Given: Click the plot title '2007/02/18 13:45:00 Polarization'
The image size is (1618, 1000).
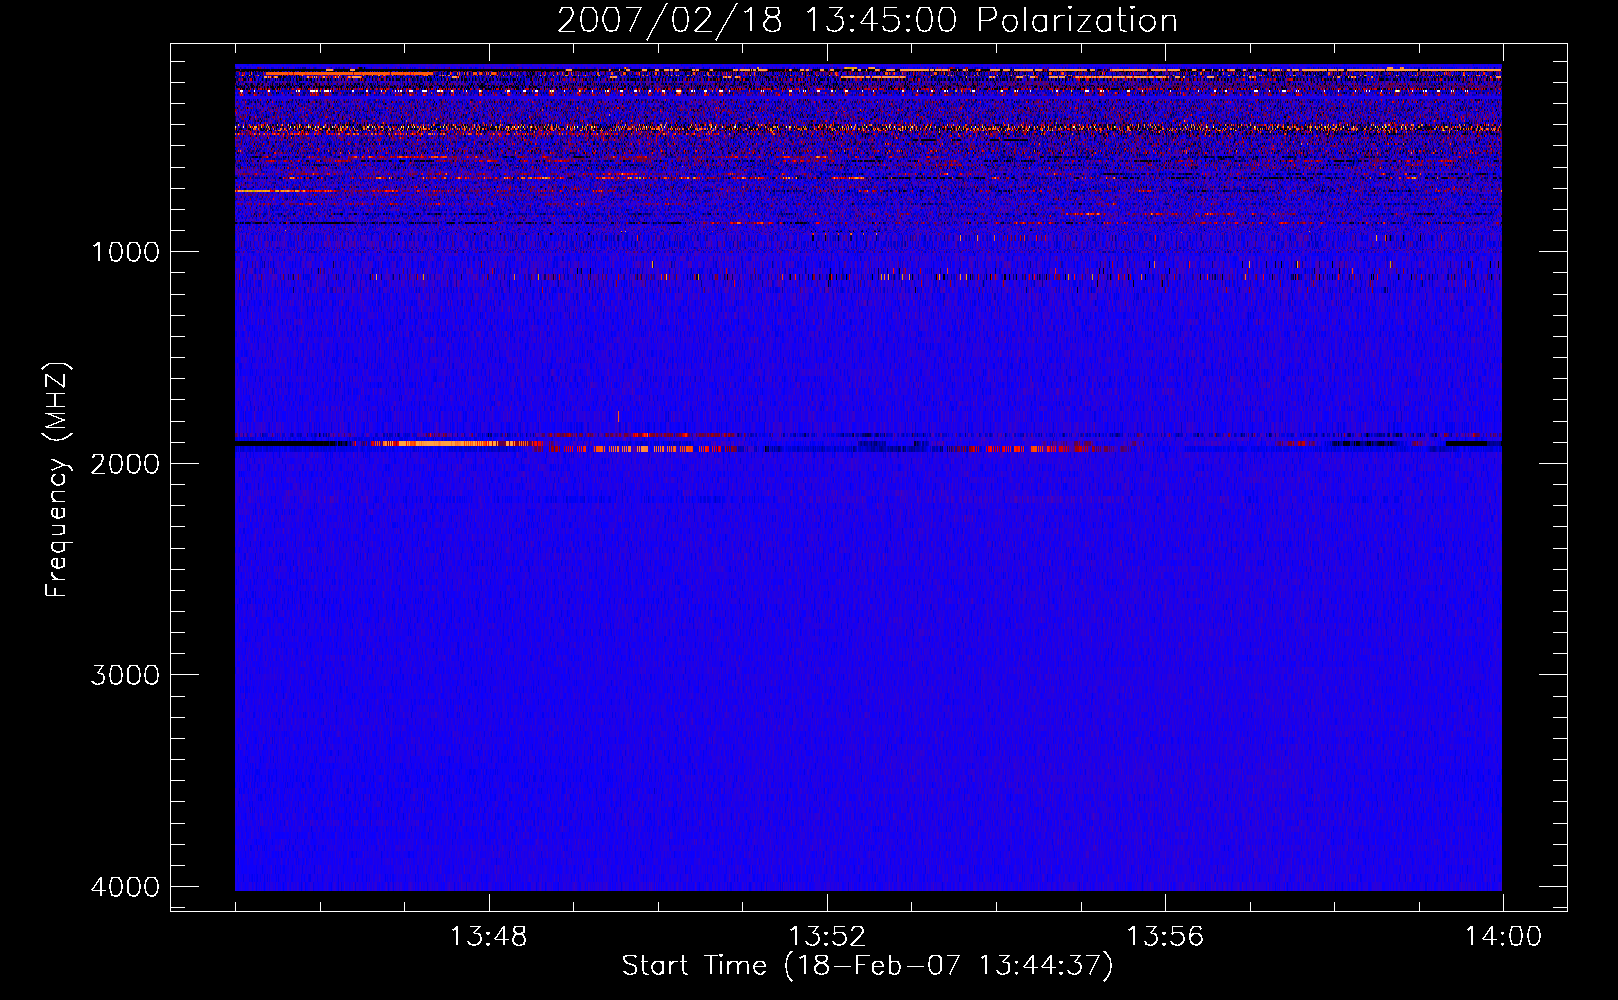Looking at the screenshot, I should (x=867, y=21).
